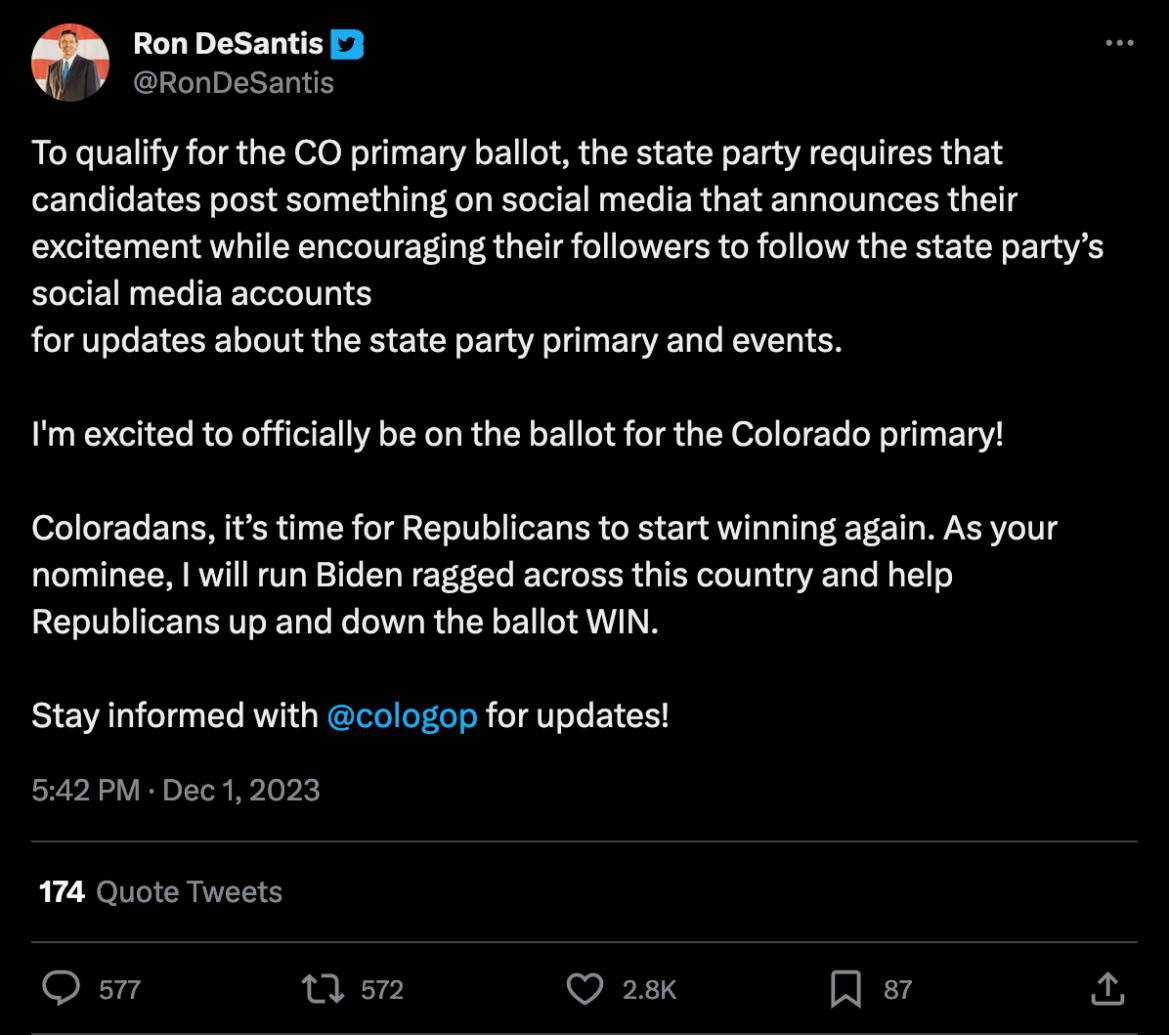The image size is (1169, 1035).
Task: Open the @cologop mention link
Action: (402, 715)
